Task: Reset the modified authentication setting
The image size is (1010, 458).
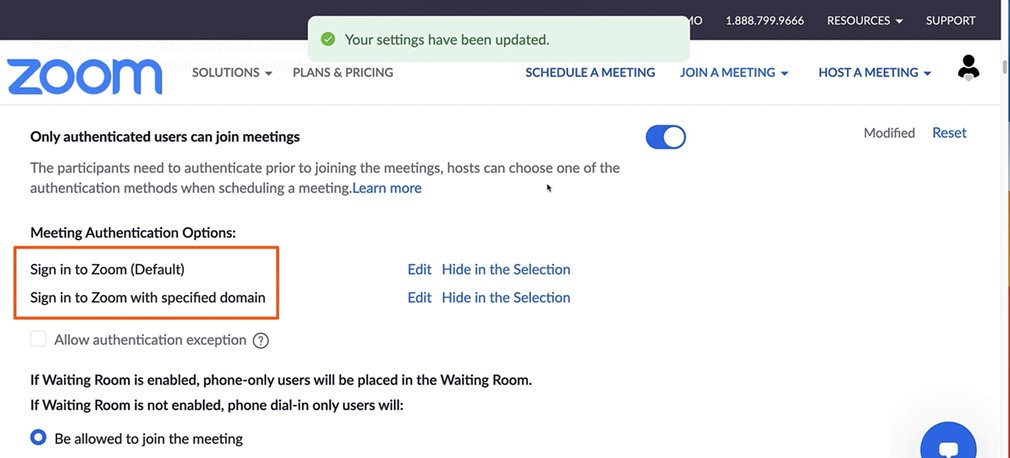Action: 949,132
